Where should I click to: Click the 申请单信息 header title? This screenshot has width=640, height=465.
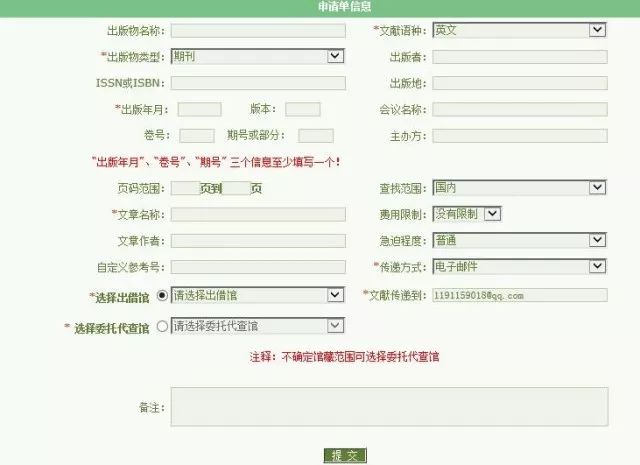(344, 7)
